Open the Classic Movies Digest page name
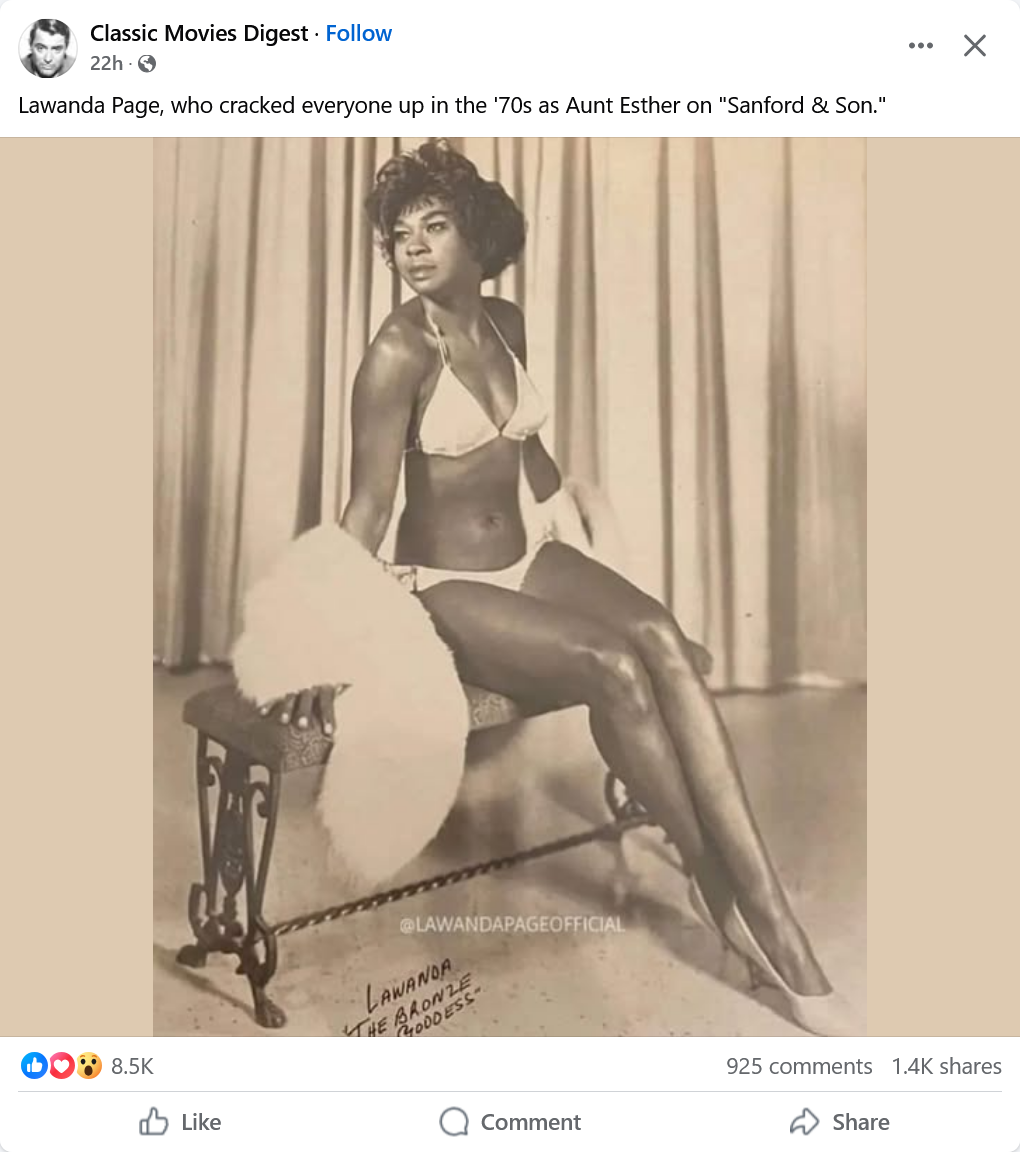The image size is (1020, 1152). [x=199, y=33]
